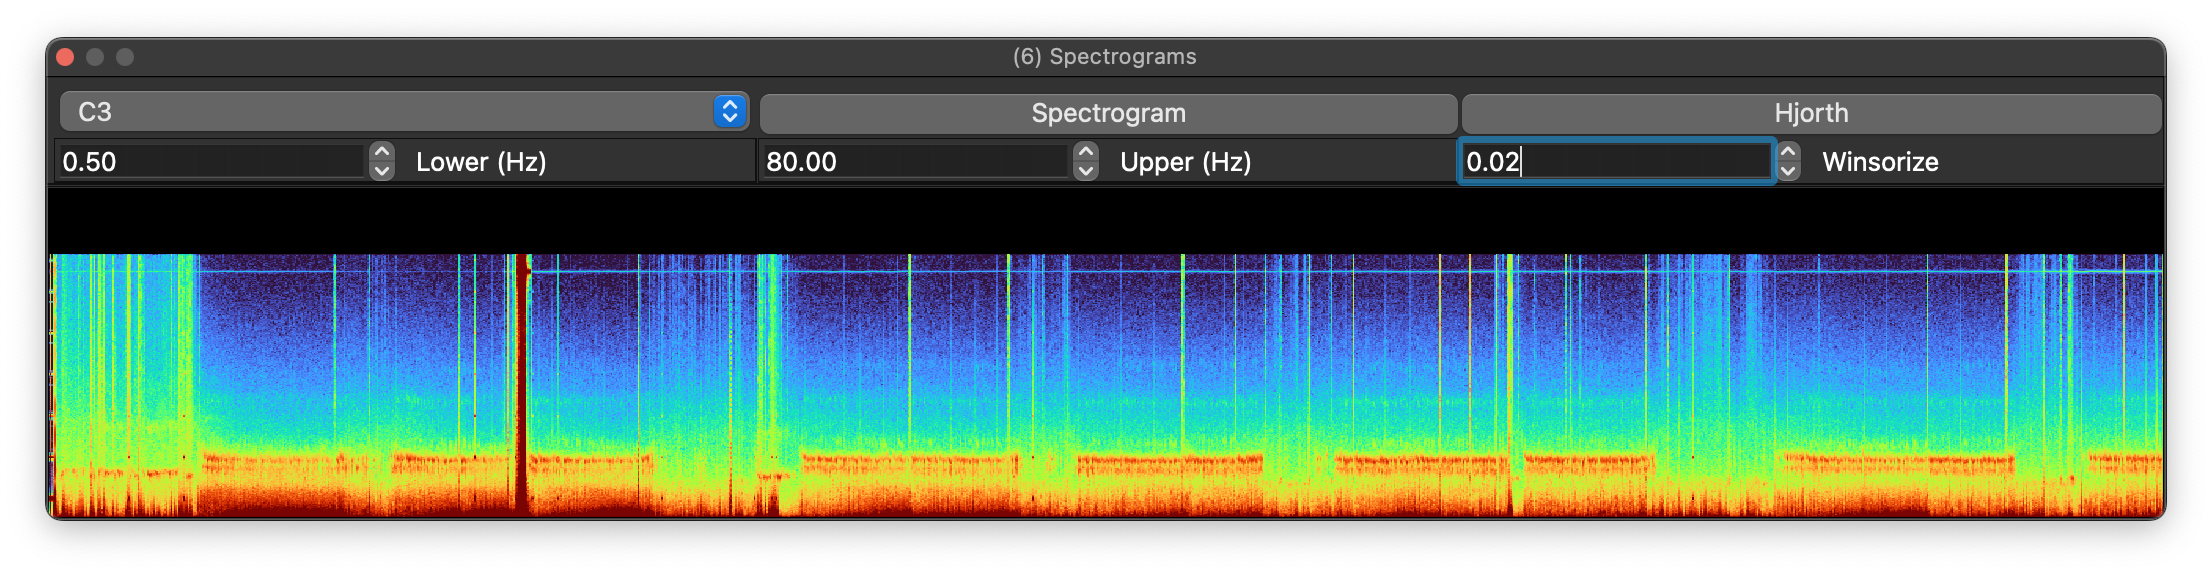Increase the Winsorize value

[x=1789, y=152]
